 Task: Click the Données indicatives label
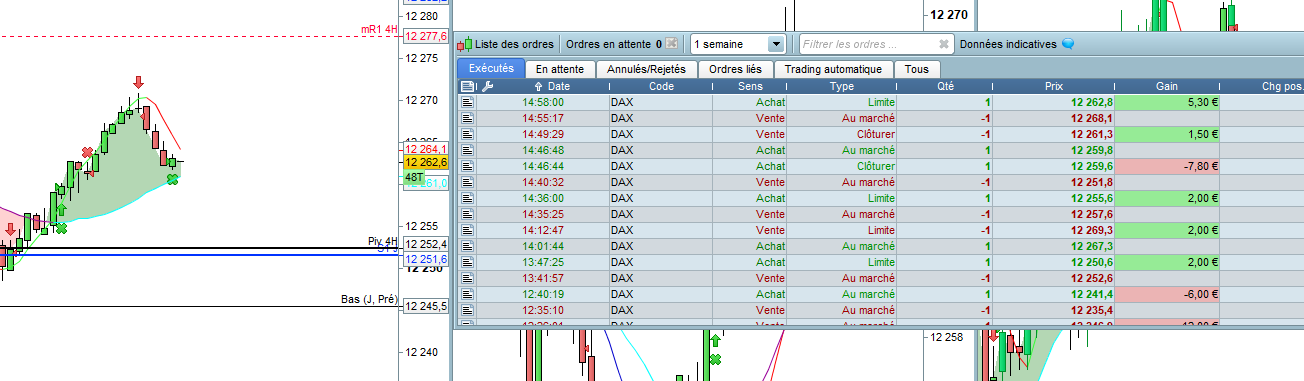1008,44
